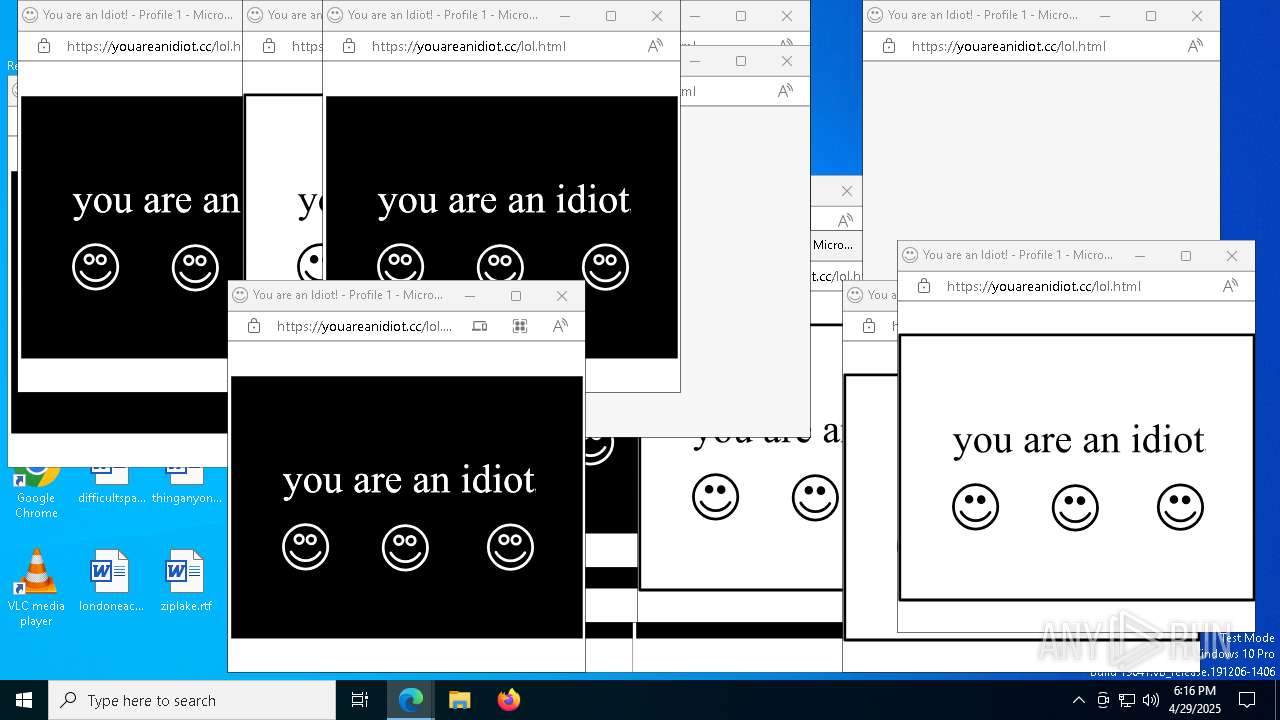Maximize the front-center black window

[516, 295]
